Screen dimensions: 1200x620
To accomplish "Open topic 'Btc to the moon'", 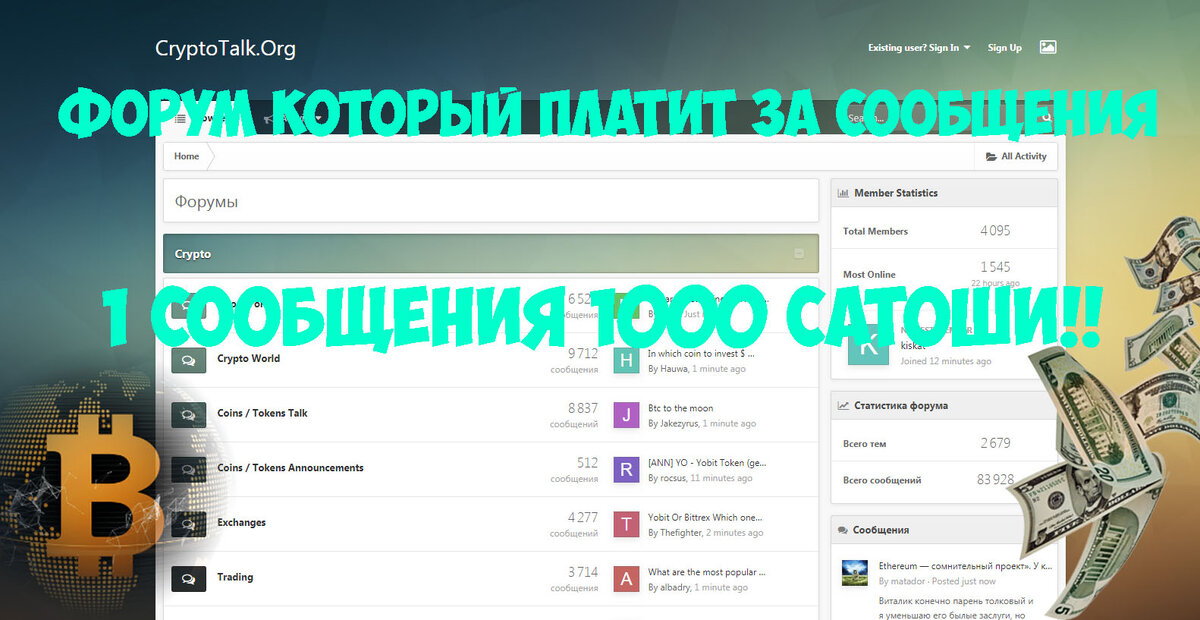I will [681, 408].
